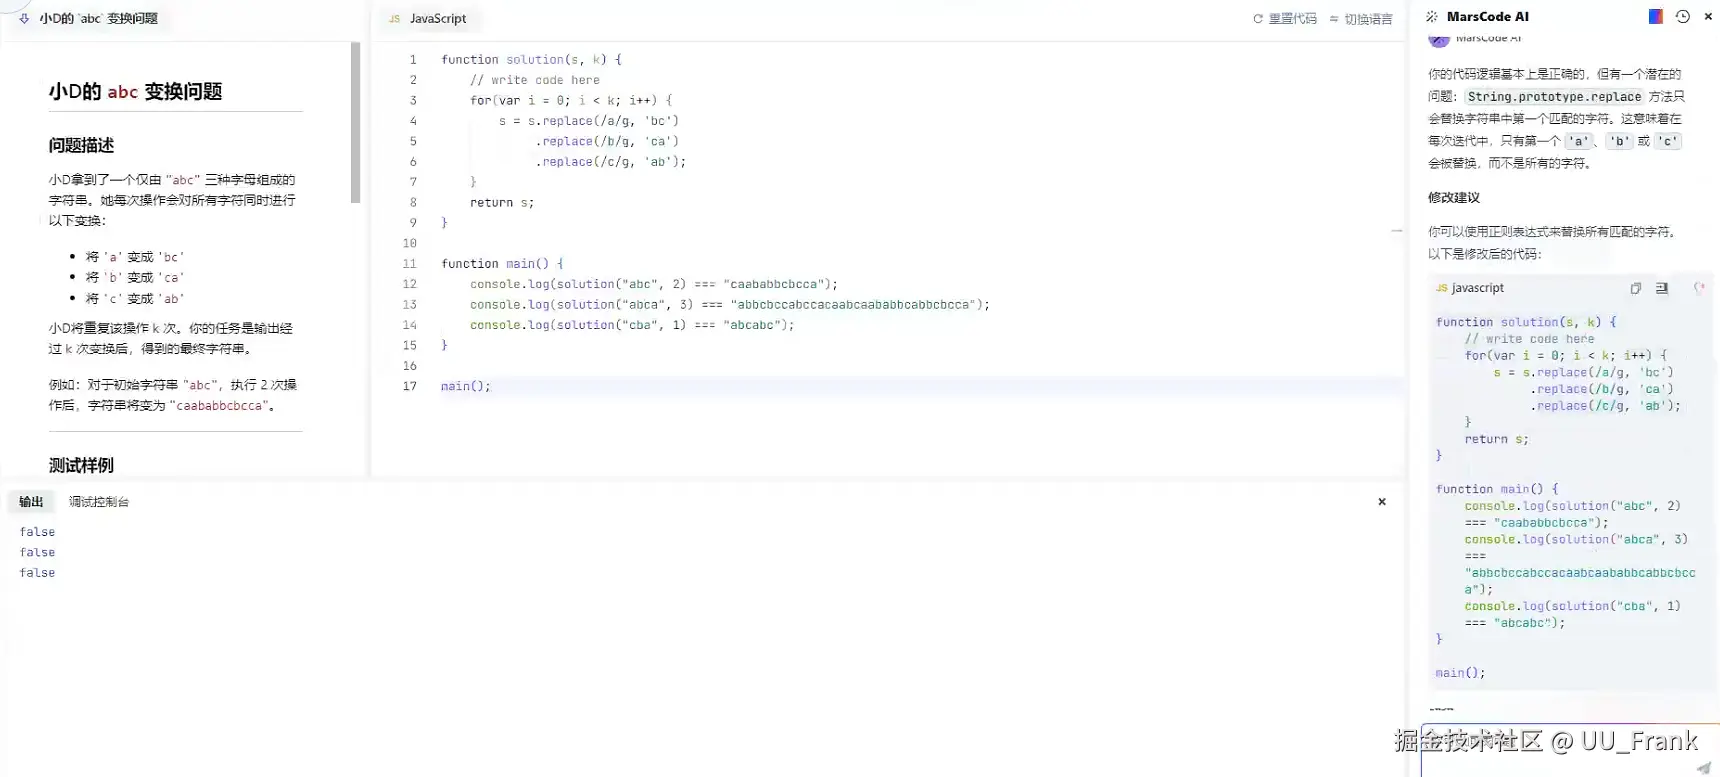Image resolution: width=1720 pixels, height=777 pixels.
Task: Click the blue-red gradient theme swatch
Action: click(x=1655, y=17)
